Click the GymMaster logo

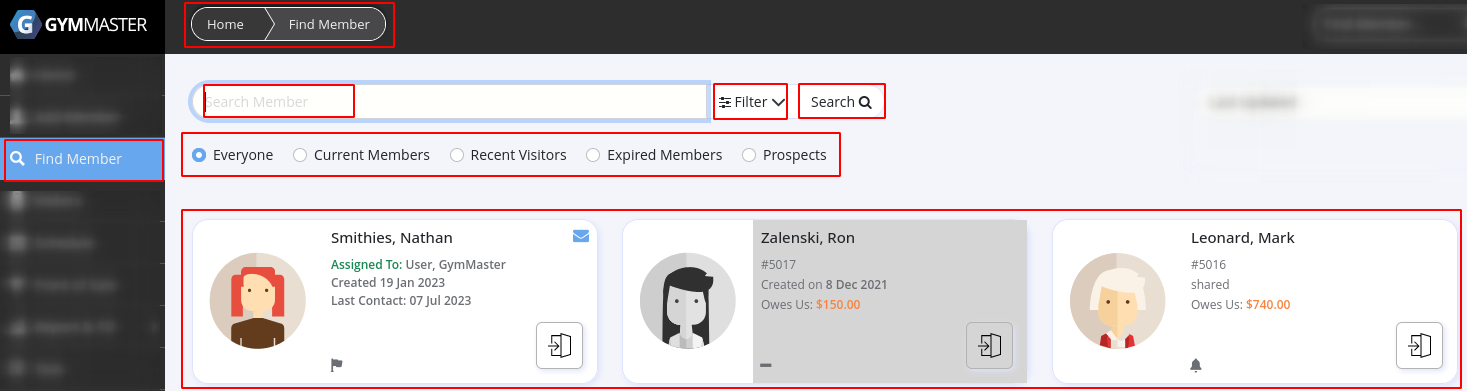point(80,25)
